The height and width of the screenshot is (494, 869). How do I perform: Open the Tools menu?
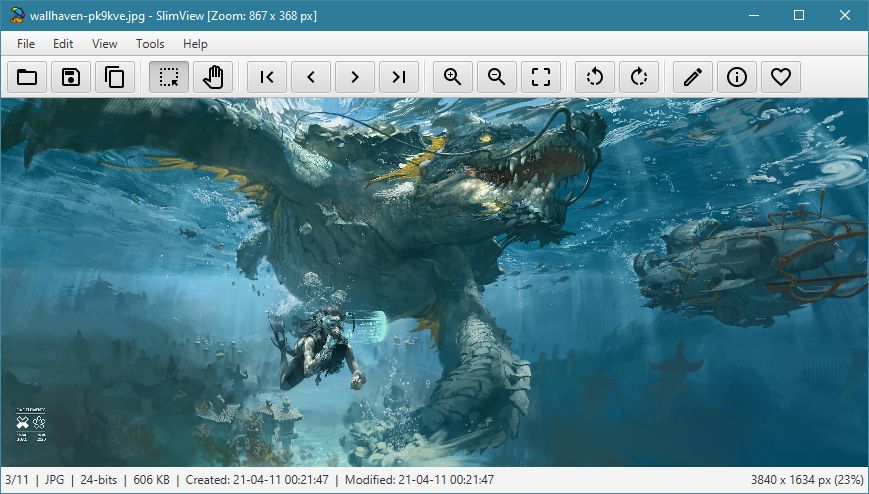coord(150,44)
